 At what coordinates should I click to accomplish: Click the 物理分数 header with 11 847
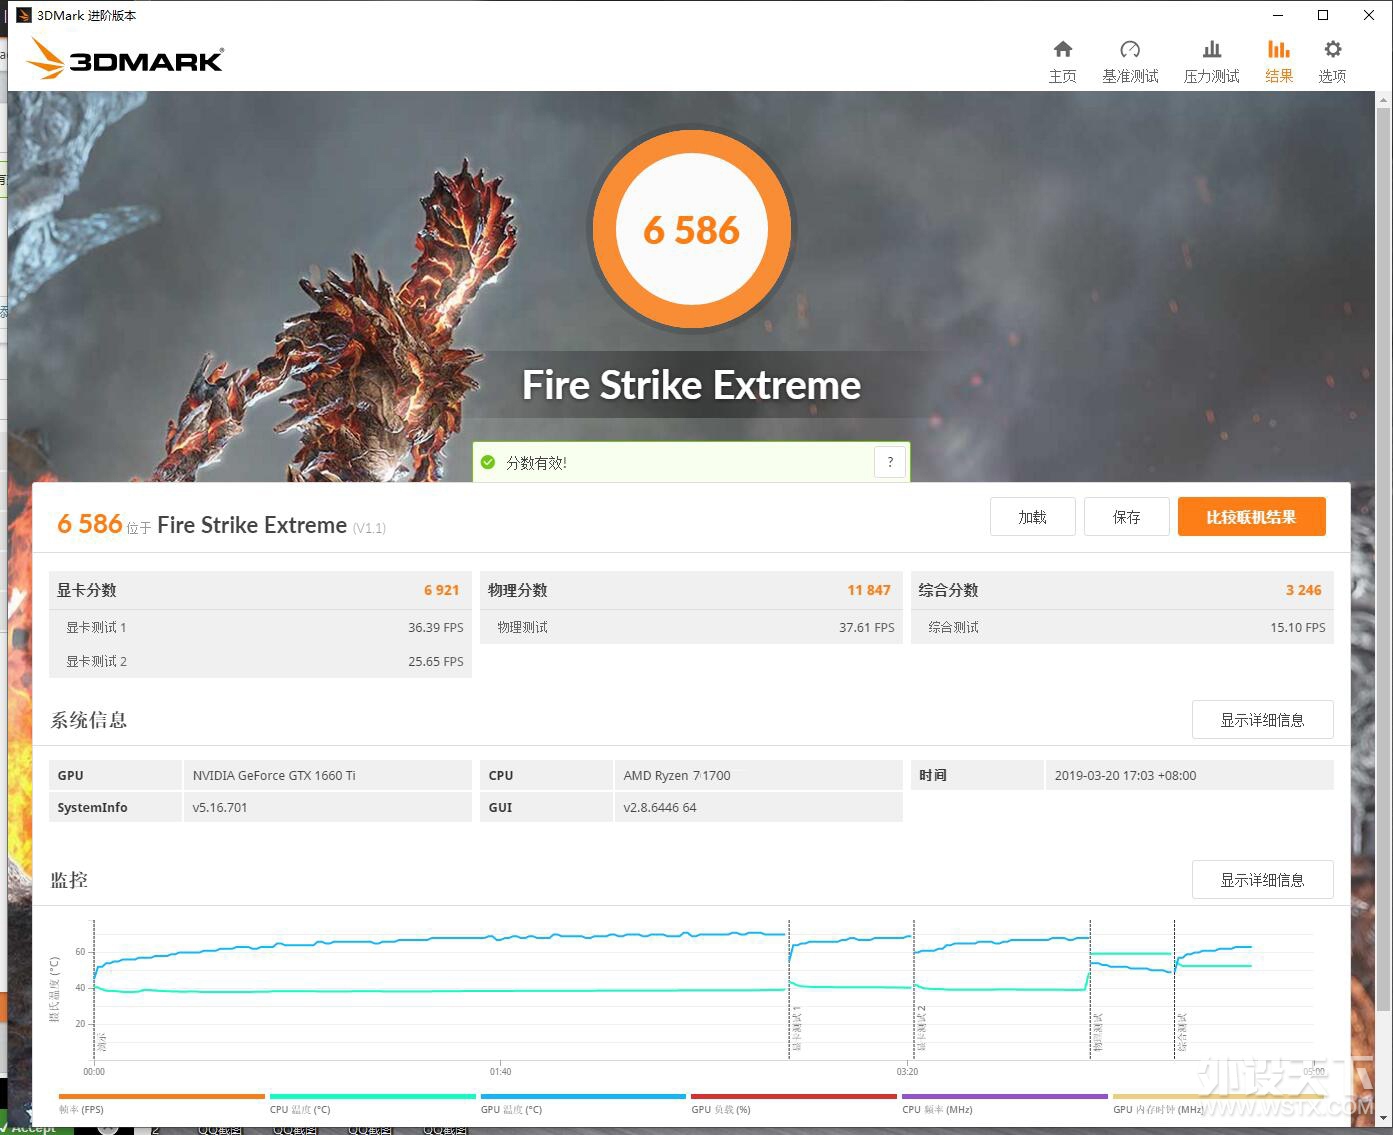[x=691, y=590]
